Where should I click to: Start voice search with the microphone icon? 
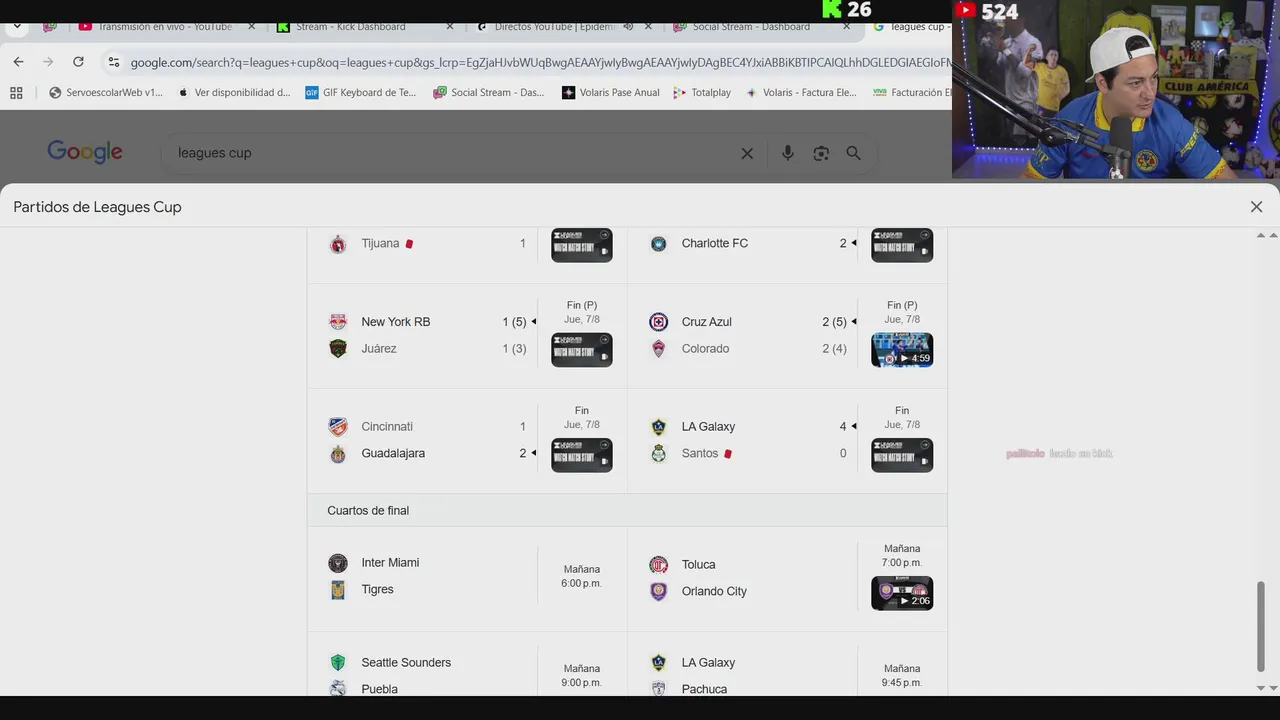click(x=788, y=153)
